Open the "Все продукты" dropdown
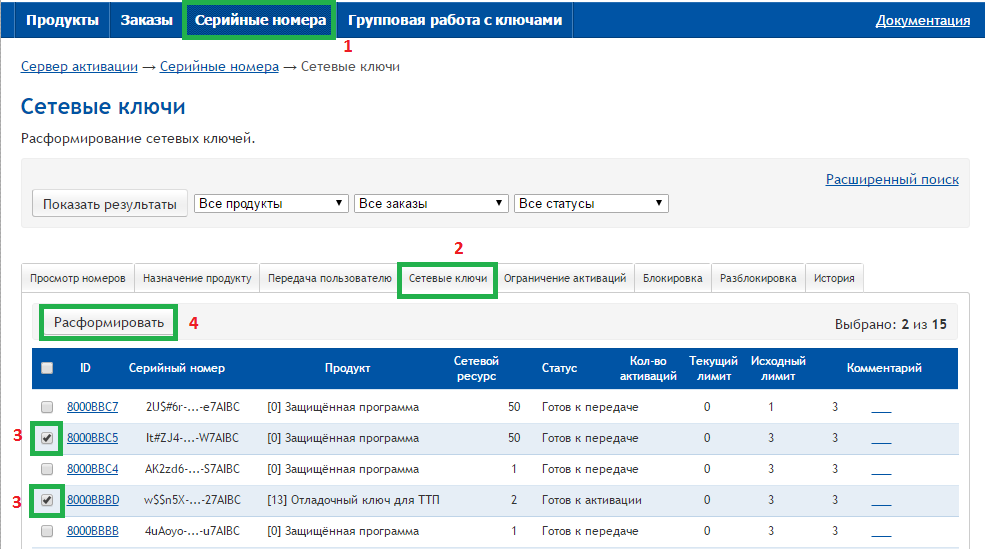The height and width of the screenshot is (549, 985). coord(271,203)
